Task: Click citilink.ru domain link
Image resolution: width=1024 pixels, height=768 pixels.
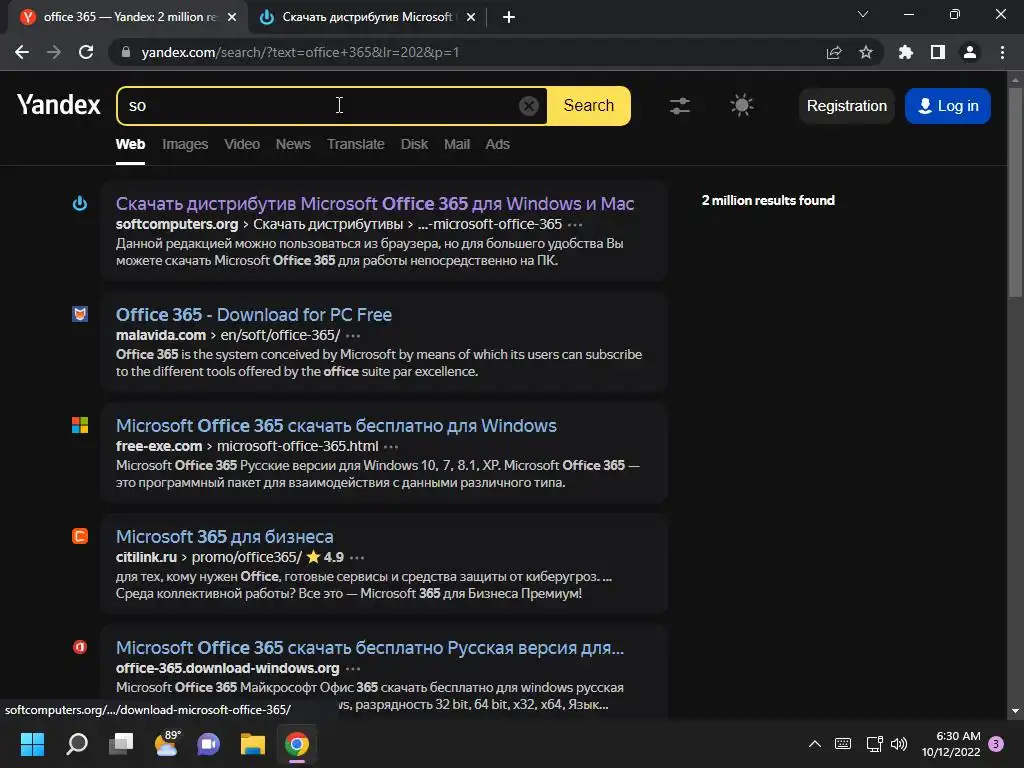Action: [x=146, y=557]
